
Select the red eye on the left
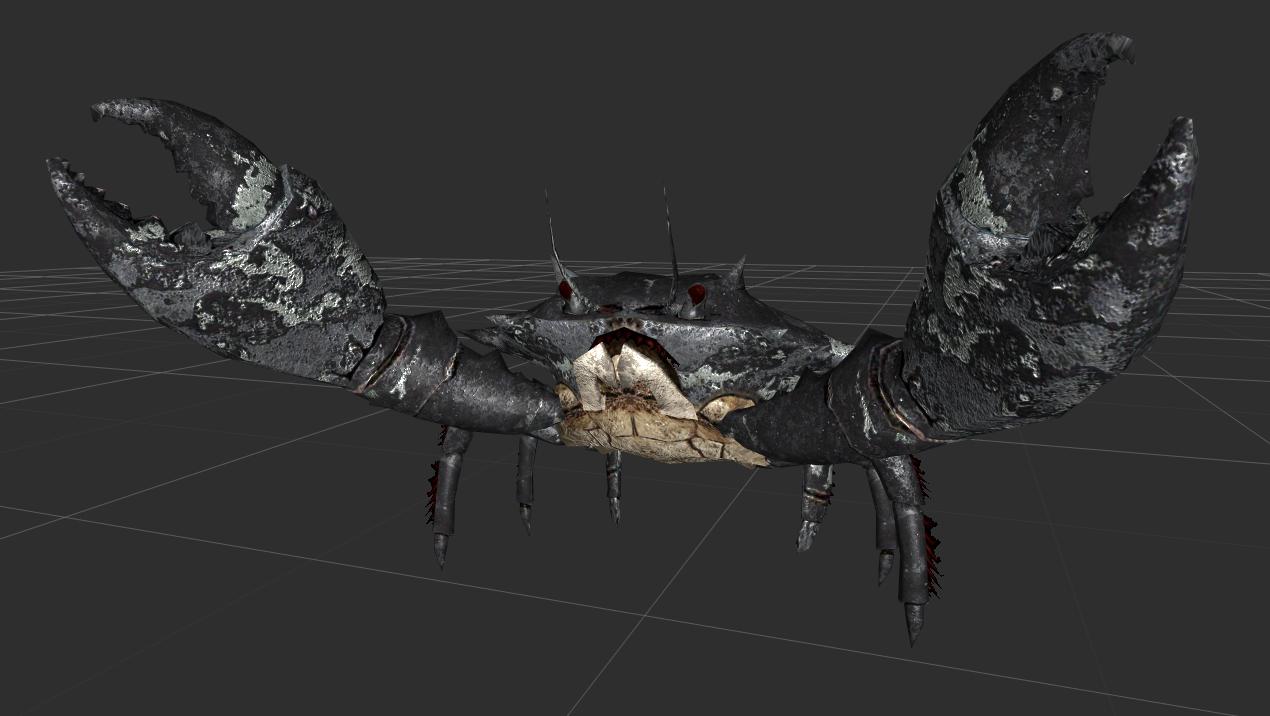pos(566,291)
